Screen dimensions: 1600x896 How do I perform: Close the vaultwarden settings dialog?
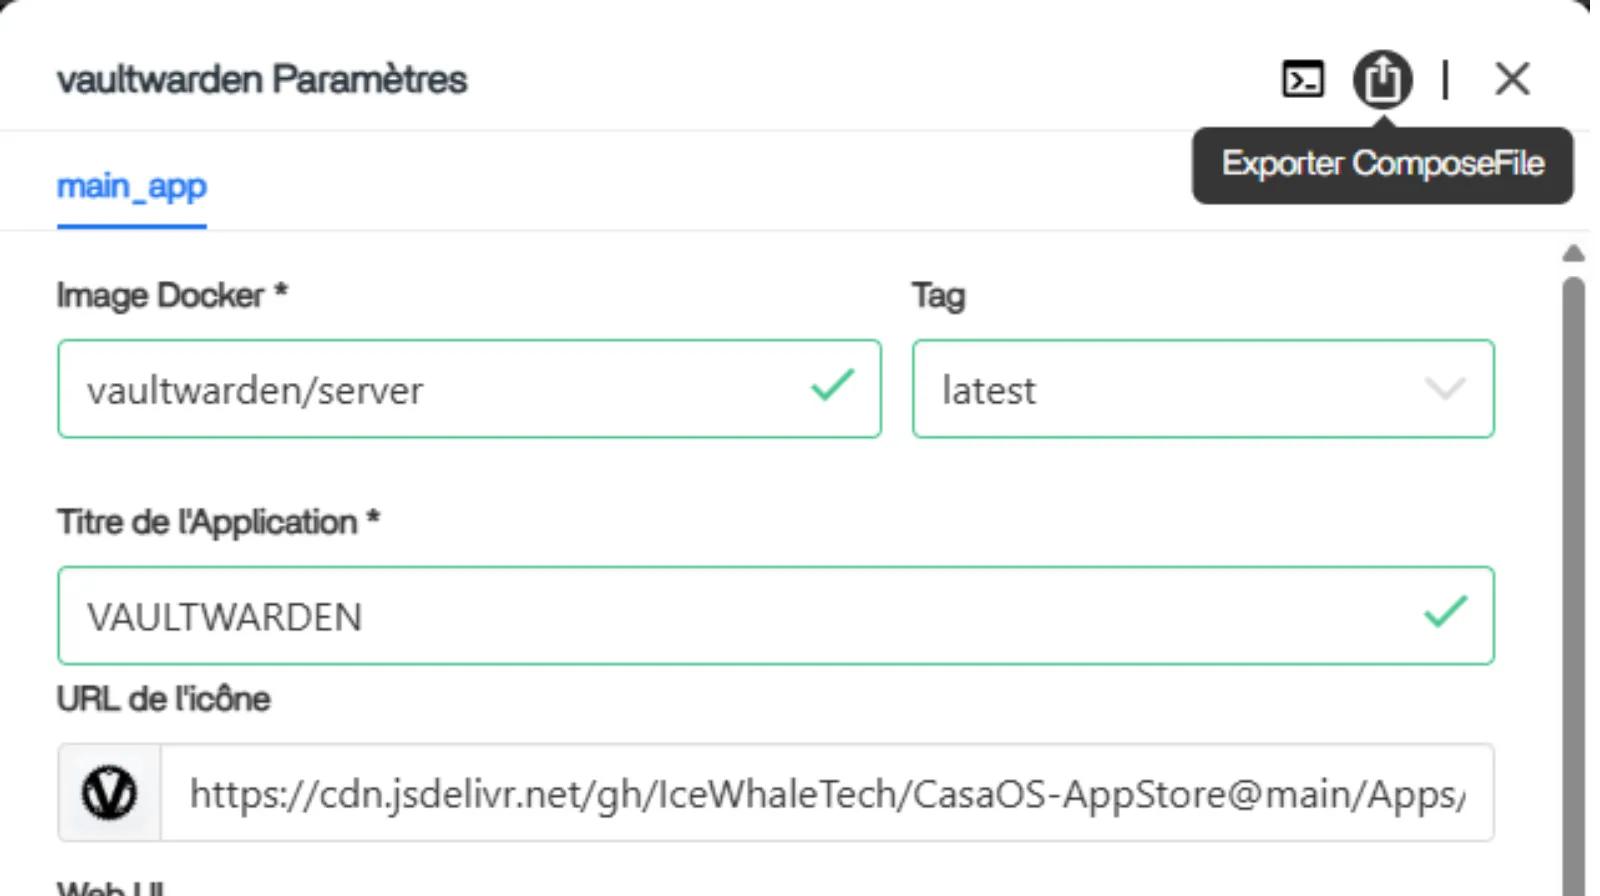[1511, 79]
